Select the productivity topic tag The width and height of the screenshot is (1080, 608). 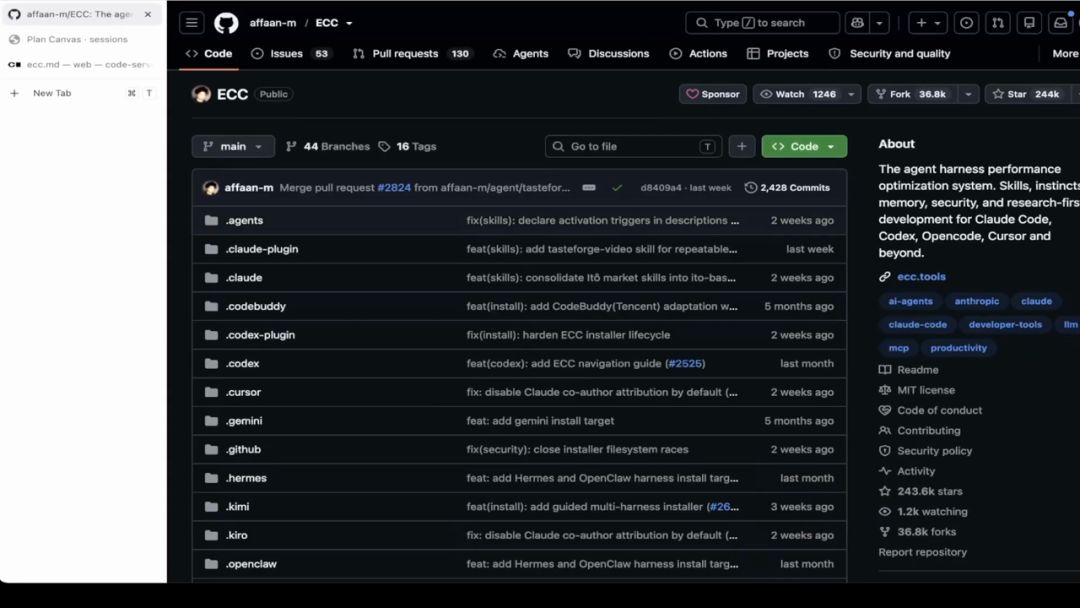[x=959, y=348]
